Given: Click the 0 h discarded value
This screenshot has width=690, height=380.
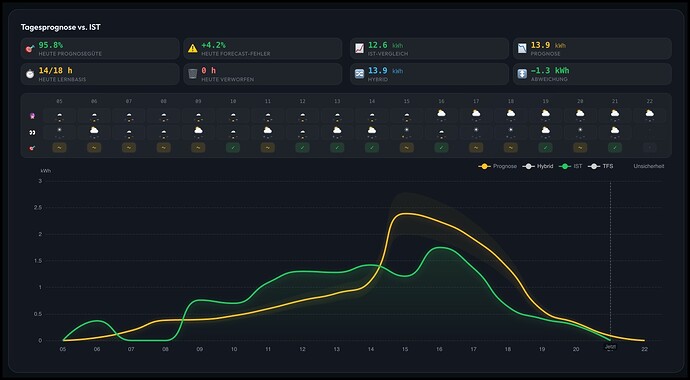Looking at the screenshot, I should click(x=209, y=70).
